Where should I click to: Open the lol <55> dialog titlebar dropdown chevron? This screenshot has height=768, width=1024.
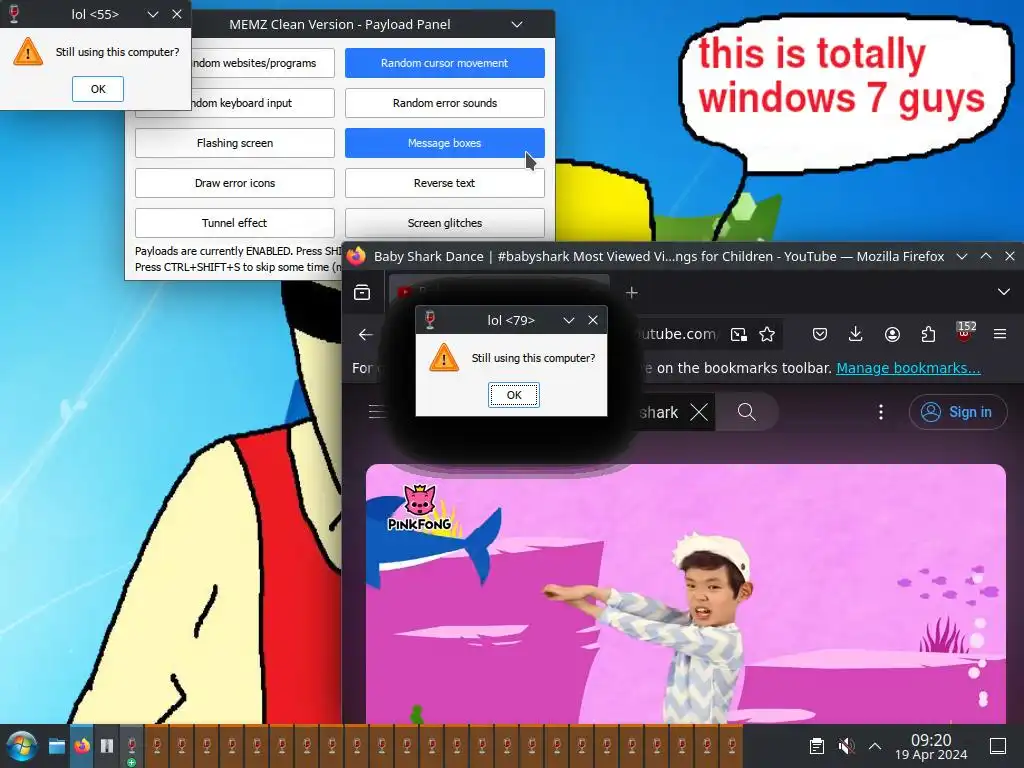point(153,14)
